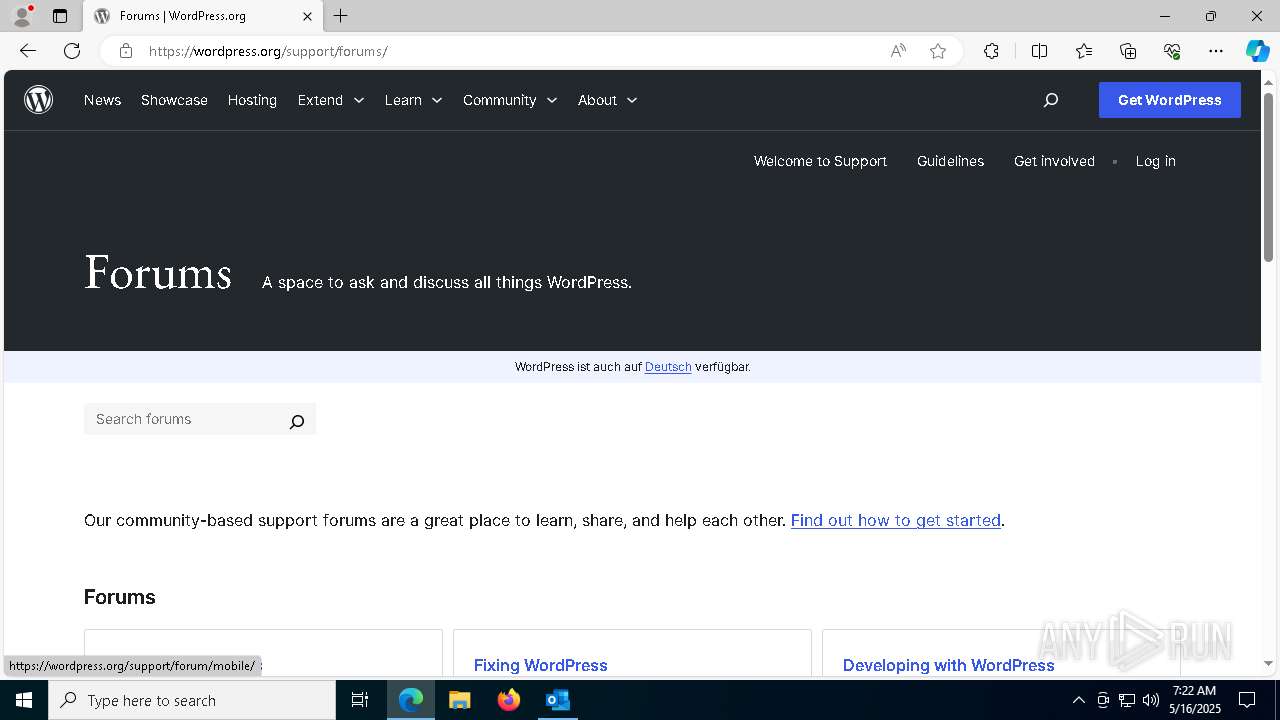This screenshot has width=1280, height=720.
Task: Open the Tab actions menu icon
Action: (60, 16)
